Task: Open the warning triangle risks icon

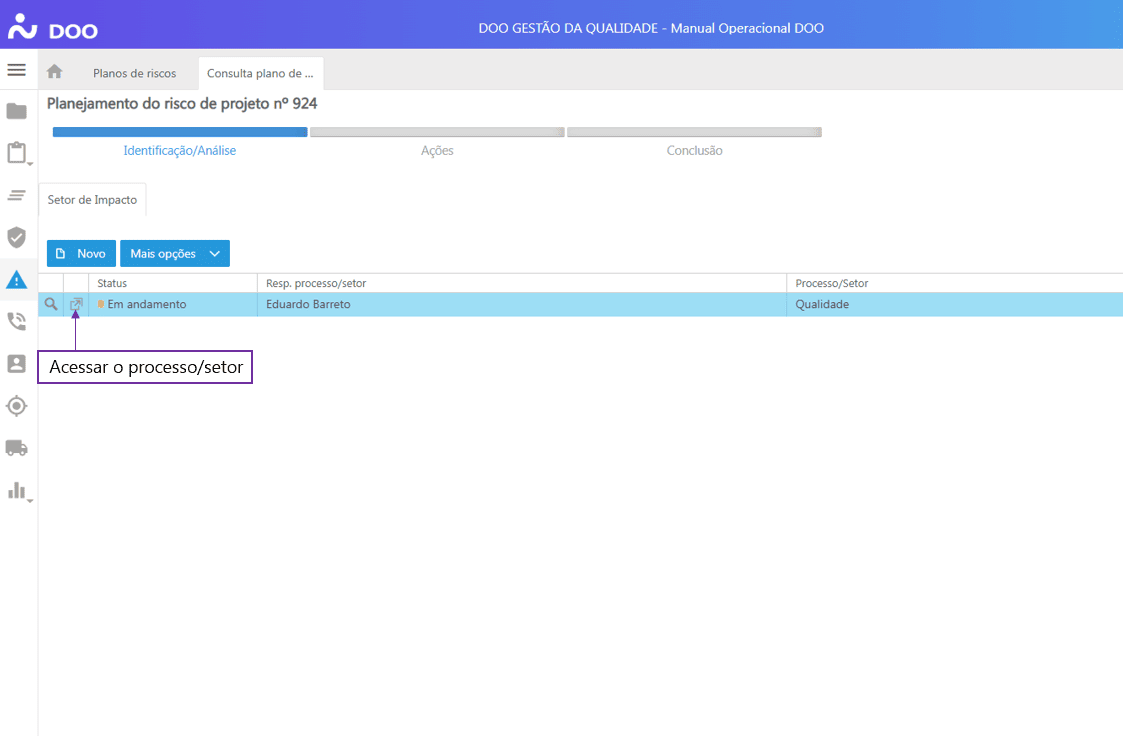Action: [x=17, y=280]
